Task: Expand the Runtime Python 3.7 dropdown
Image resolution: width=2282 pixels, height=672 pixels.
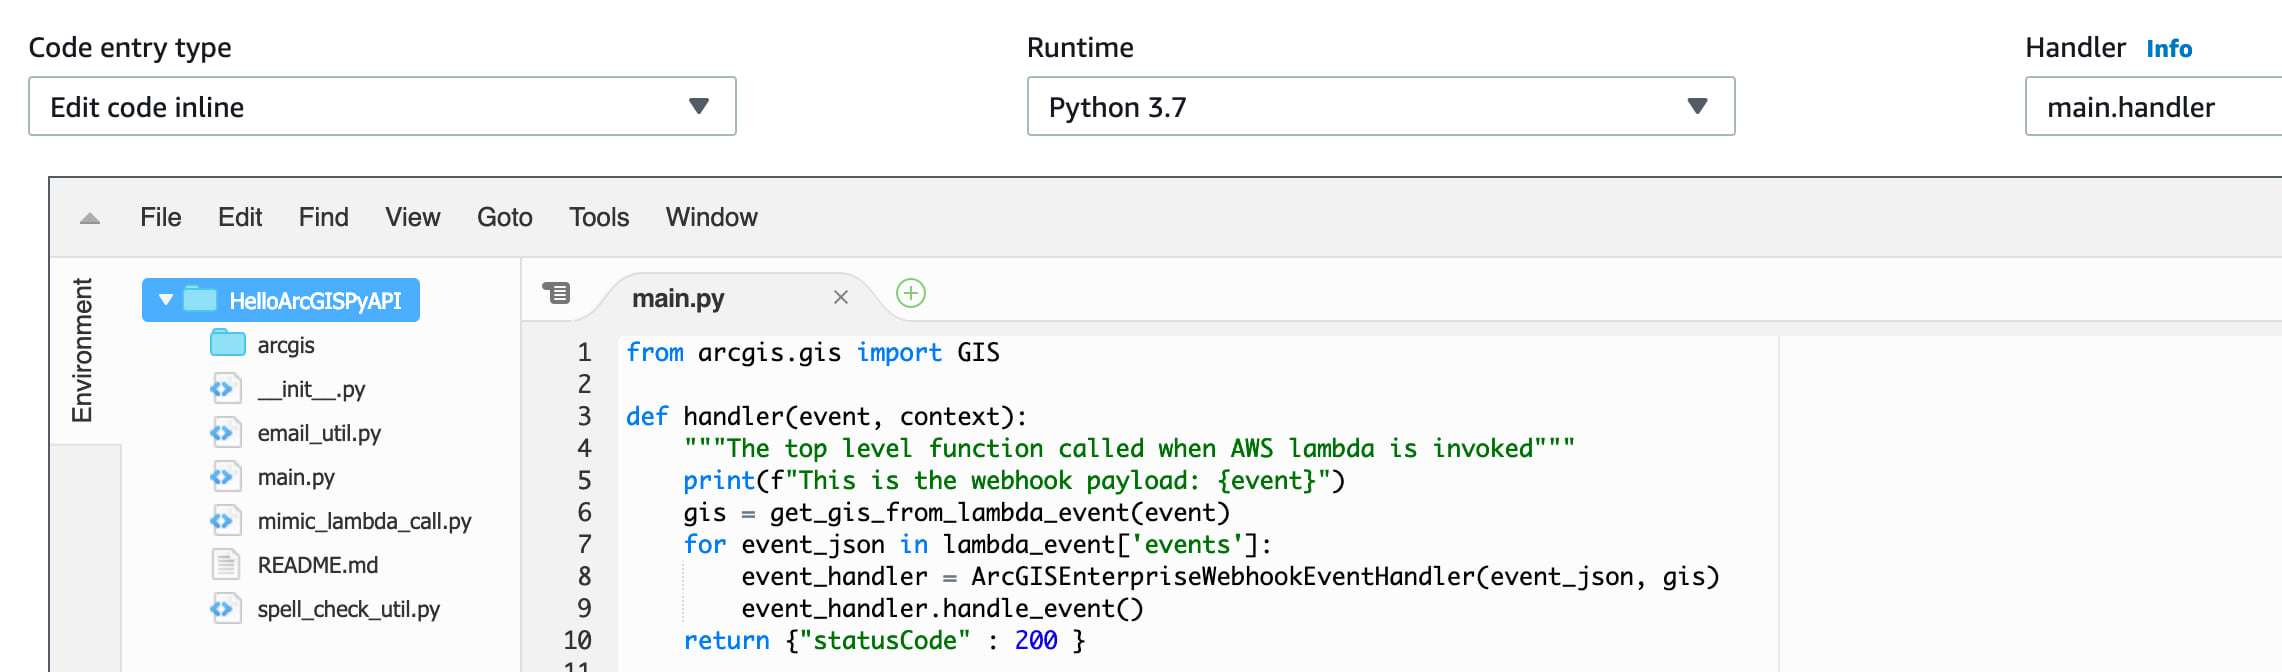Action: (1380, 106)
